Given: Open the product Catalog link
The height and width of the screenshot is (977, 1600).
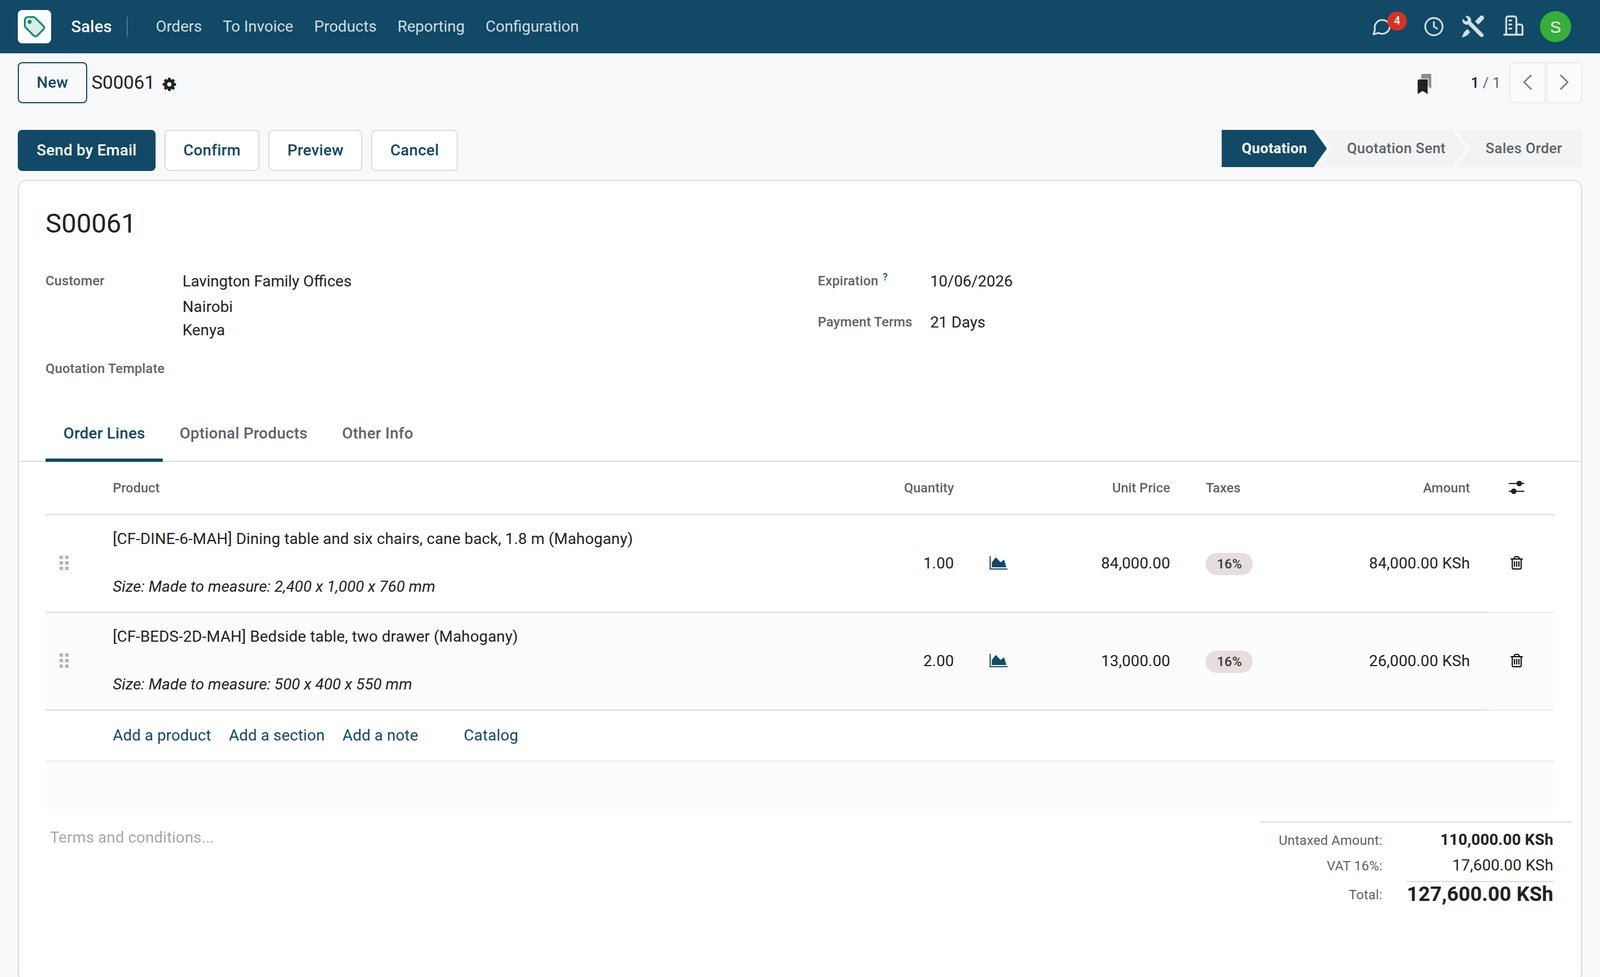Looking at the screenshot, I should coord(491,735).
